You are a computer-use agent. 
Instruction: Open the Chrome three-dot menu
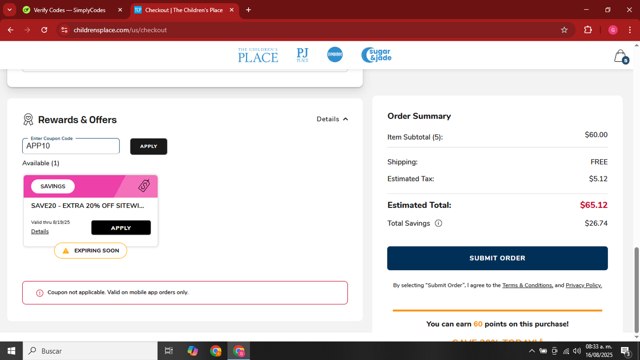pyautogui.click(x=630, y=30)
